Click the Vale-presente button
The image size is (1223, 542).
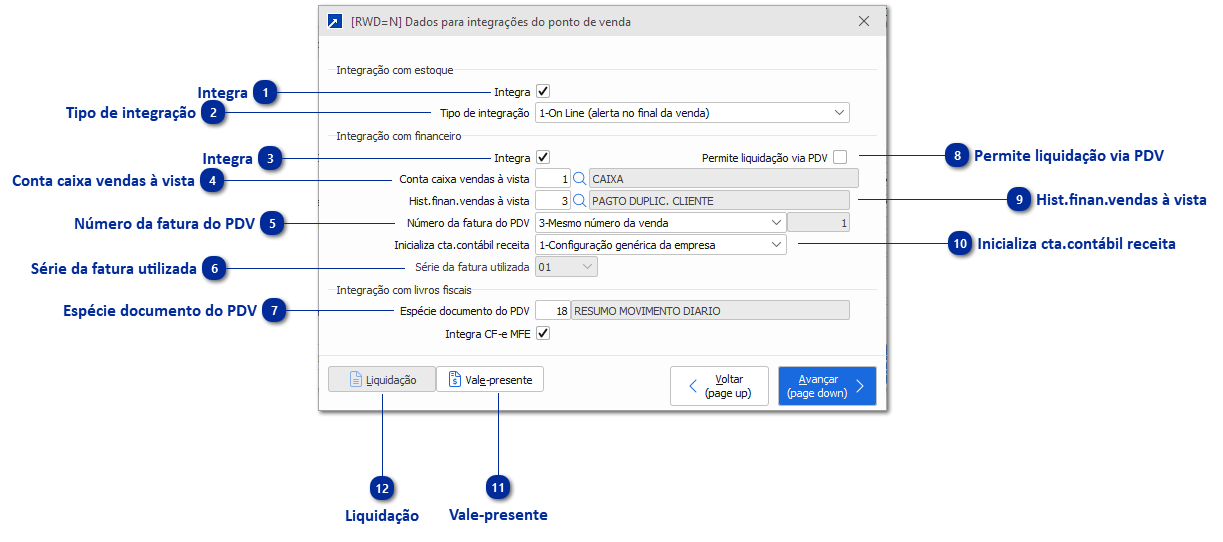coord(490,380)
